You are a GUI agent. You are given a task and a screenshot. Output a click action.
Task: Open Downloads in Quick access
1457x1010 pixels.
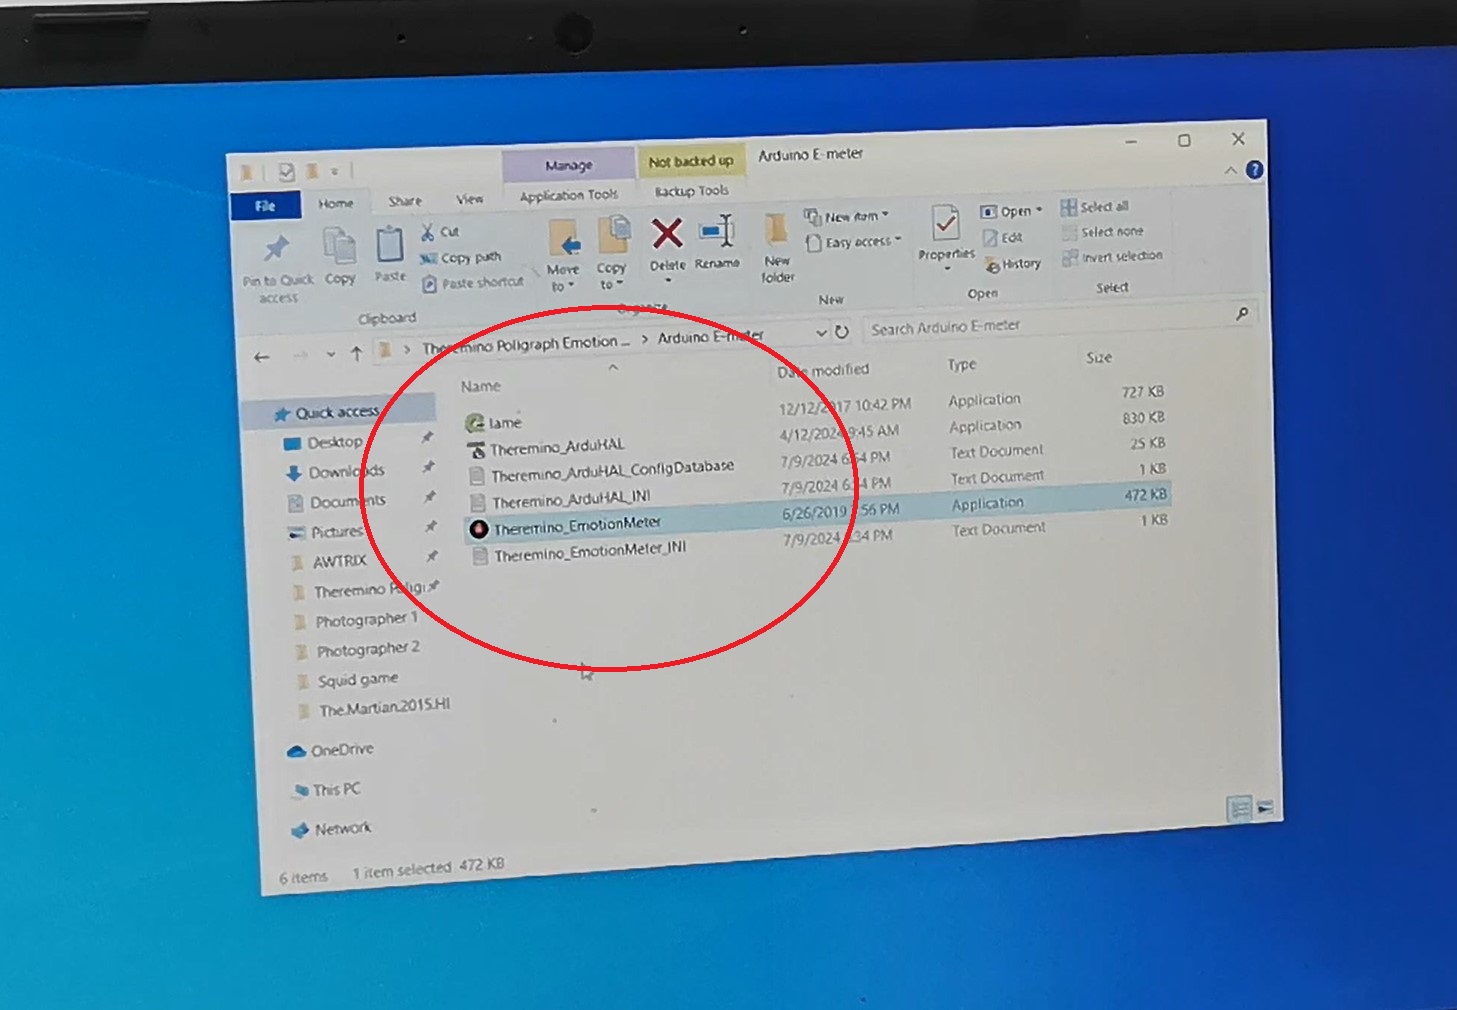point(345,472)
